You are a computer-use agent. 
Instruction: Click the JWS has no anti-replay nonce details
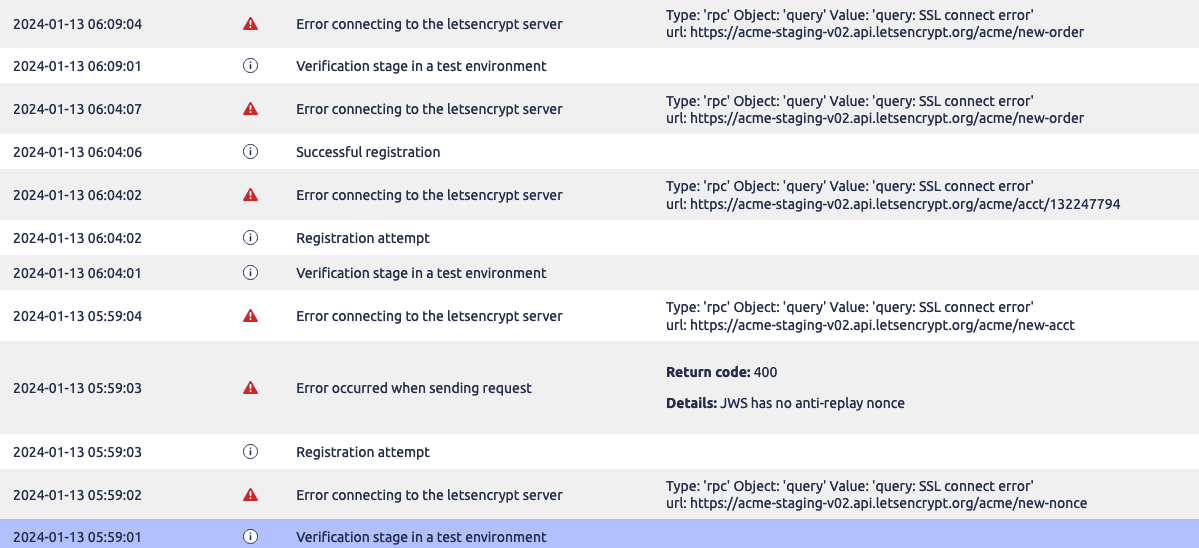785,403
